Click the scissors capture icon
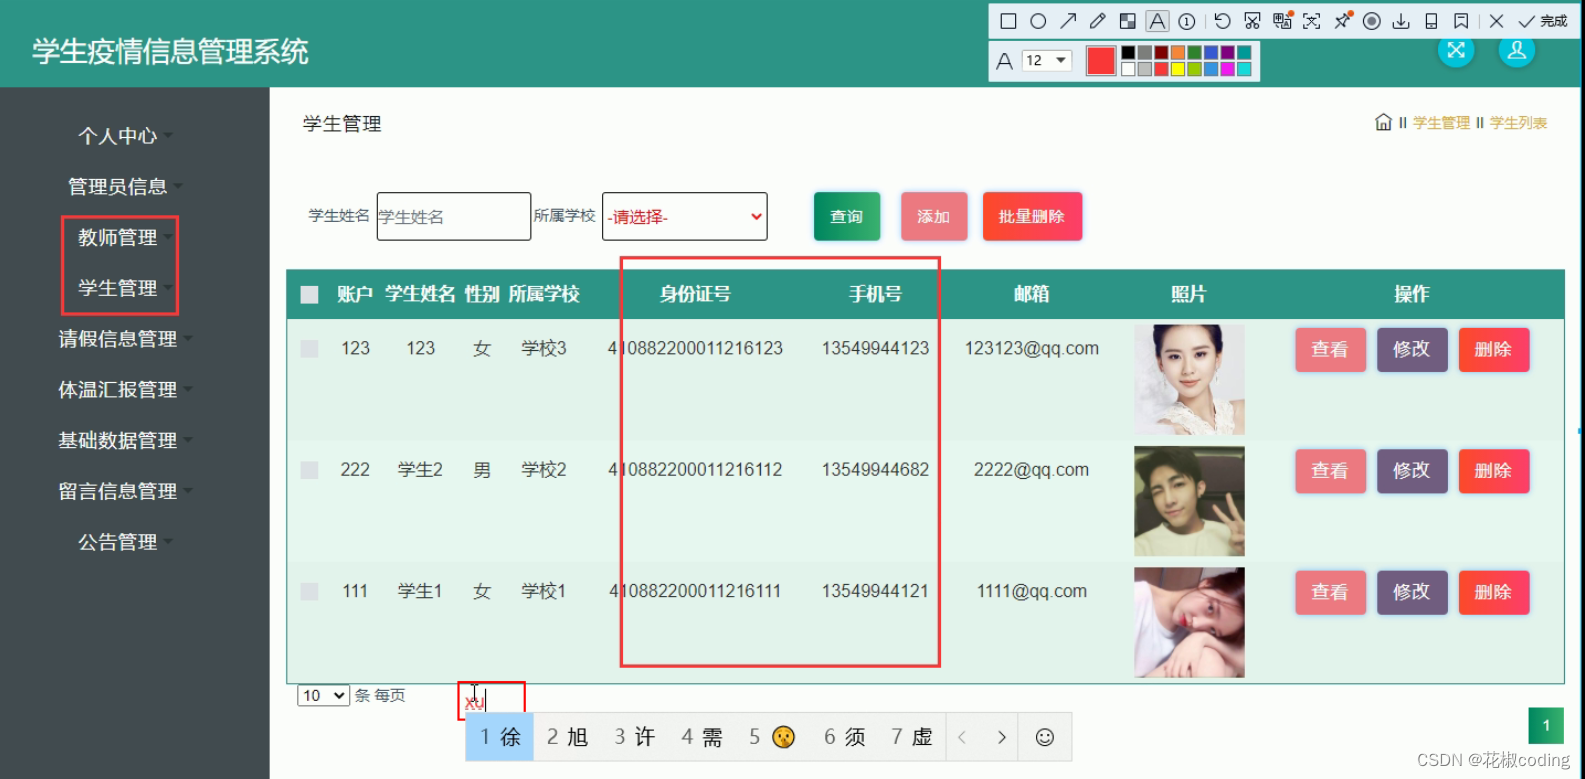 (1252, 21)
